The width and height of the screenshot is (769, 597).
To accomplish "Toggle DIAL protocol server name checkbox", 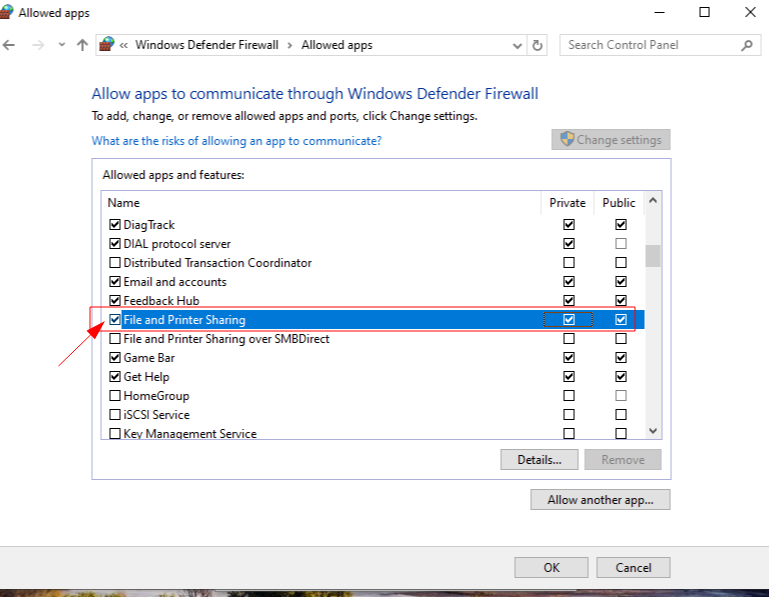I will pos(115,244).
